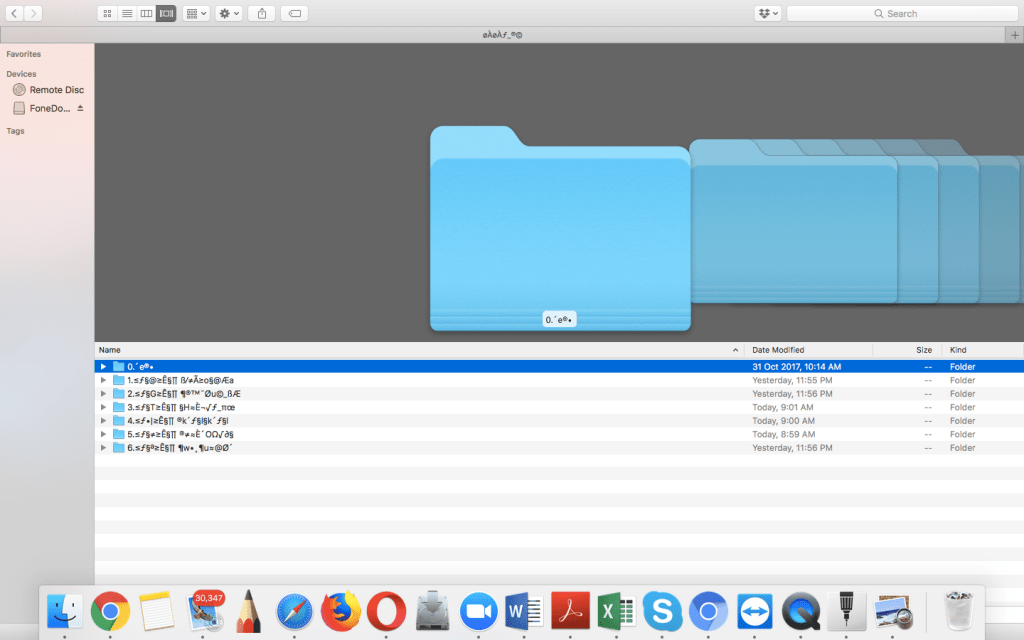Switch to icon view in Finder toolbar
This screenshot has width=1024, height=640.
107,13
